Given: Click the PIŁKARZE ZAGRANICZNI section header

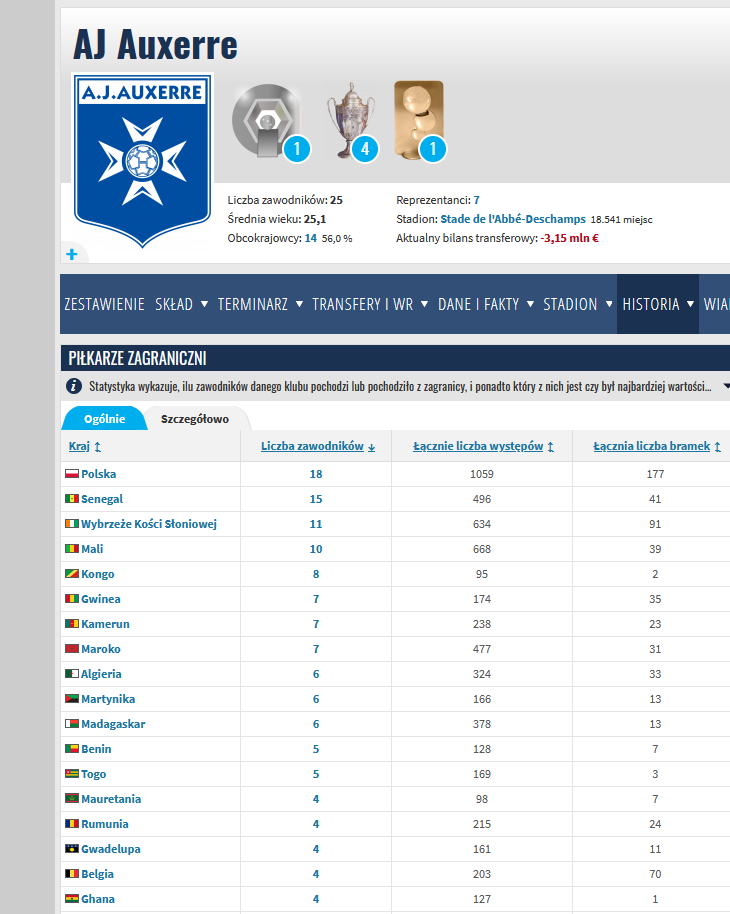Looking at the screenshot, I should click(x=138, y=358).
